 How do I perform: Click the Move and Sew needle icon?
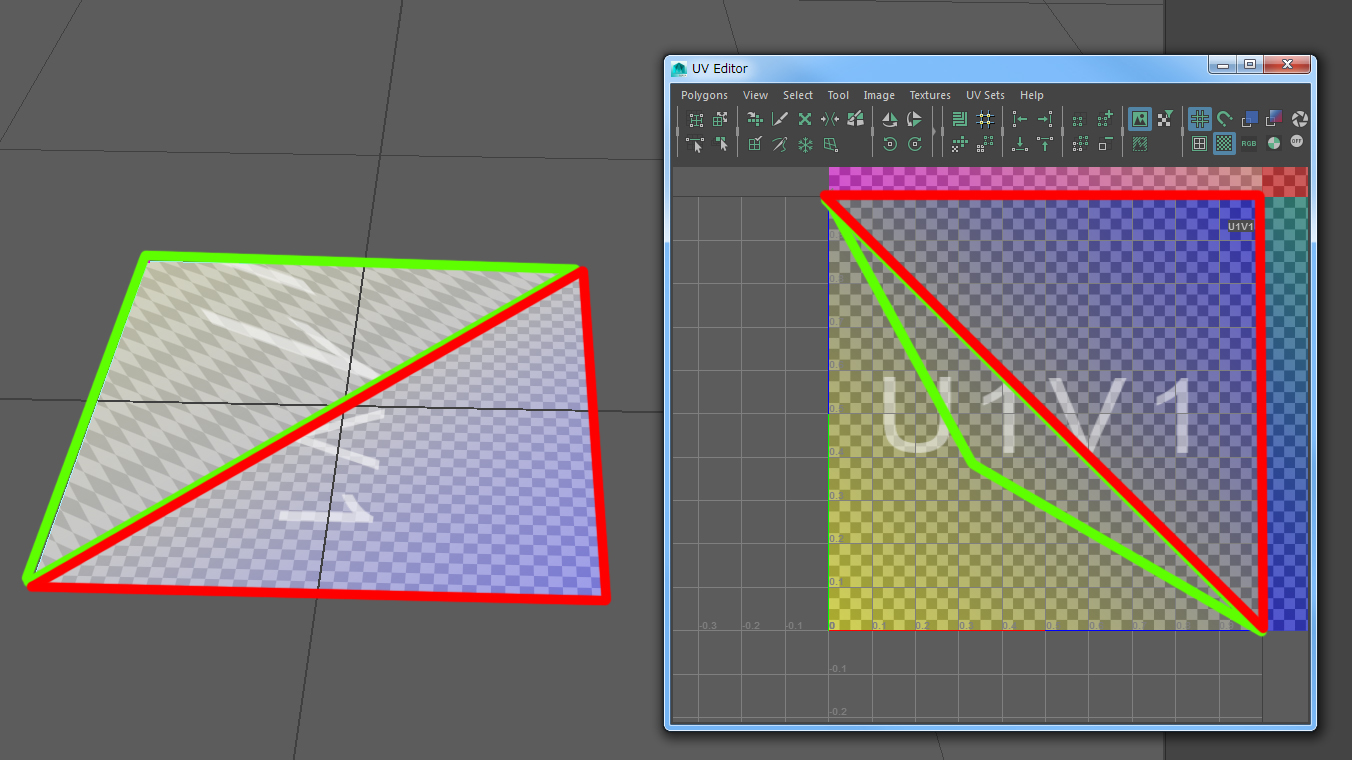pos(780,144)
